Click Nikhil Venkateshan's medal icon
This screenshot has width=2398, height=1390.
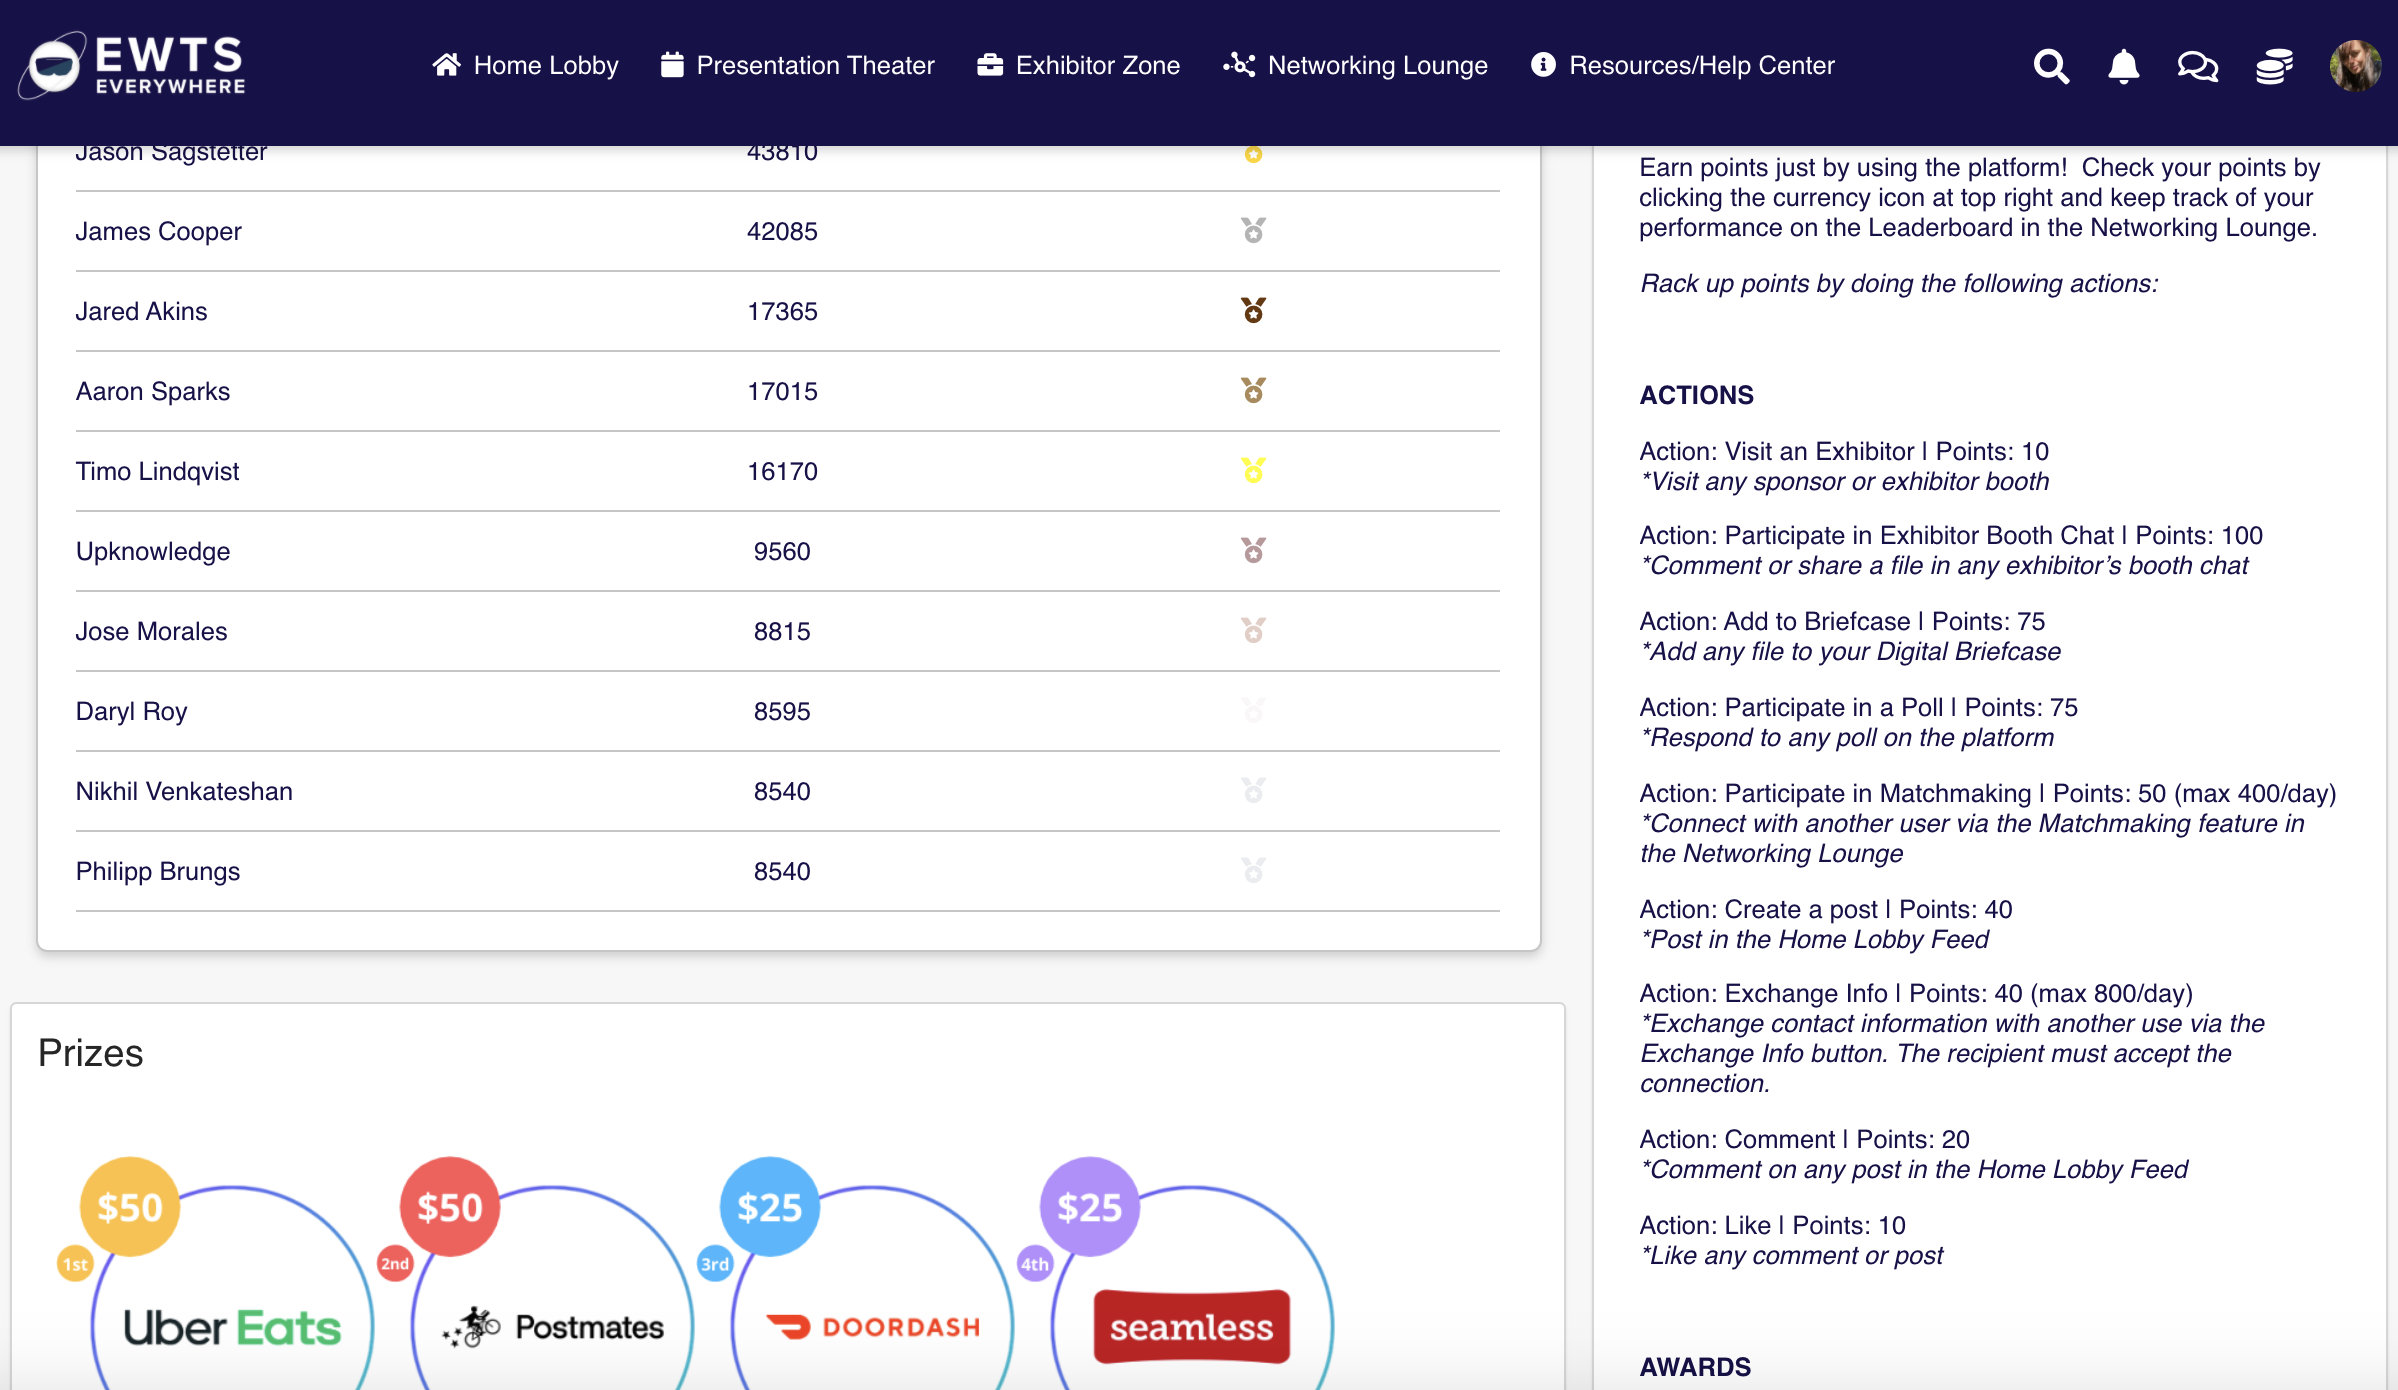pos(1253,790)
